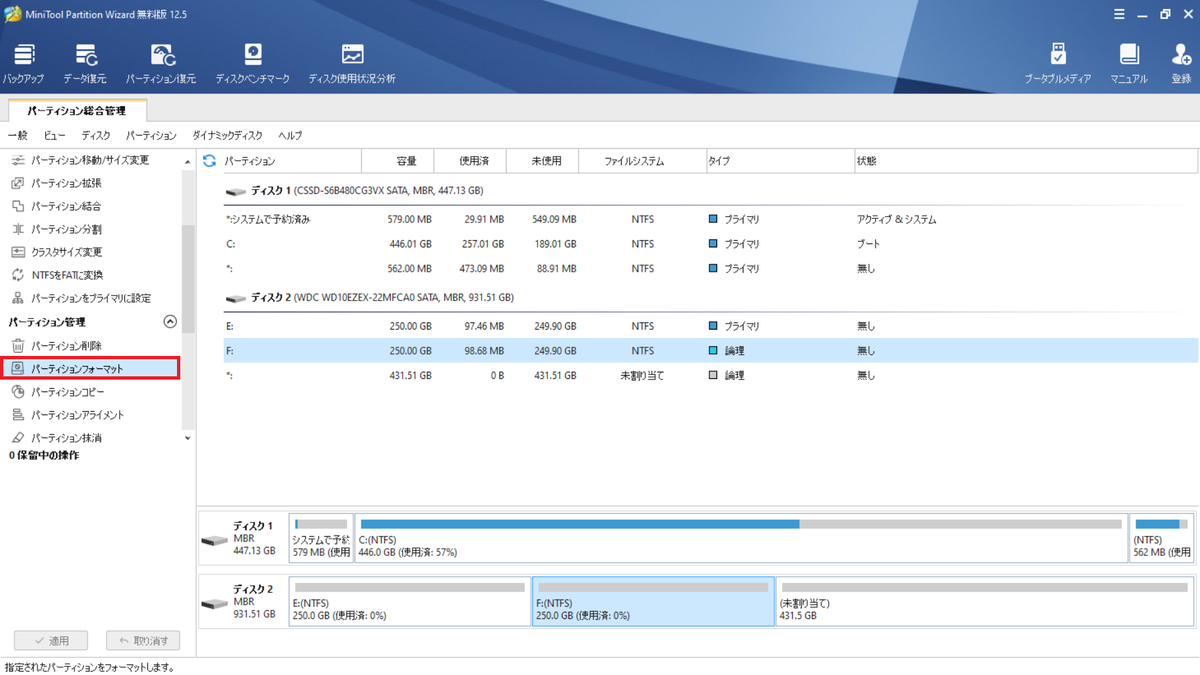Click (NTFS) 562 MB block in disk map
This screenshot has height=675, width=1200.
click(1161, 538)
